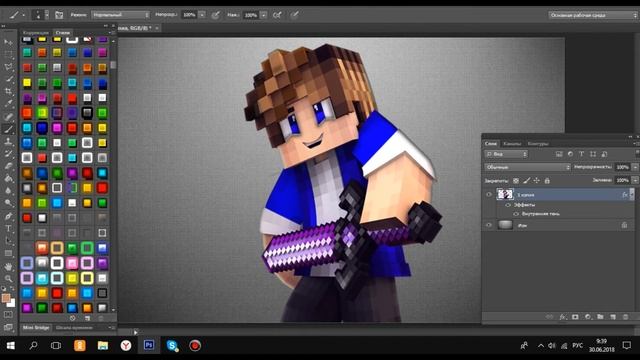Open the brush opacity slider dropdown
Screen dimensions: 640x360
click(x=202, y=15)
